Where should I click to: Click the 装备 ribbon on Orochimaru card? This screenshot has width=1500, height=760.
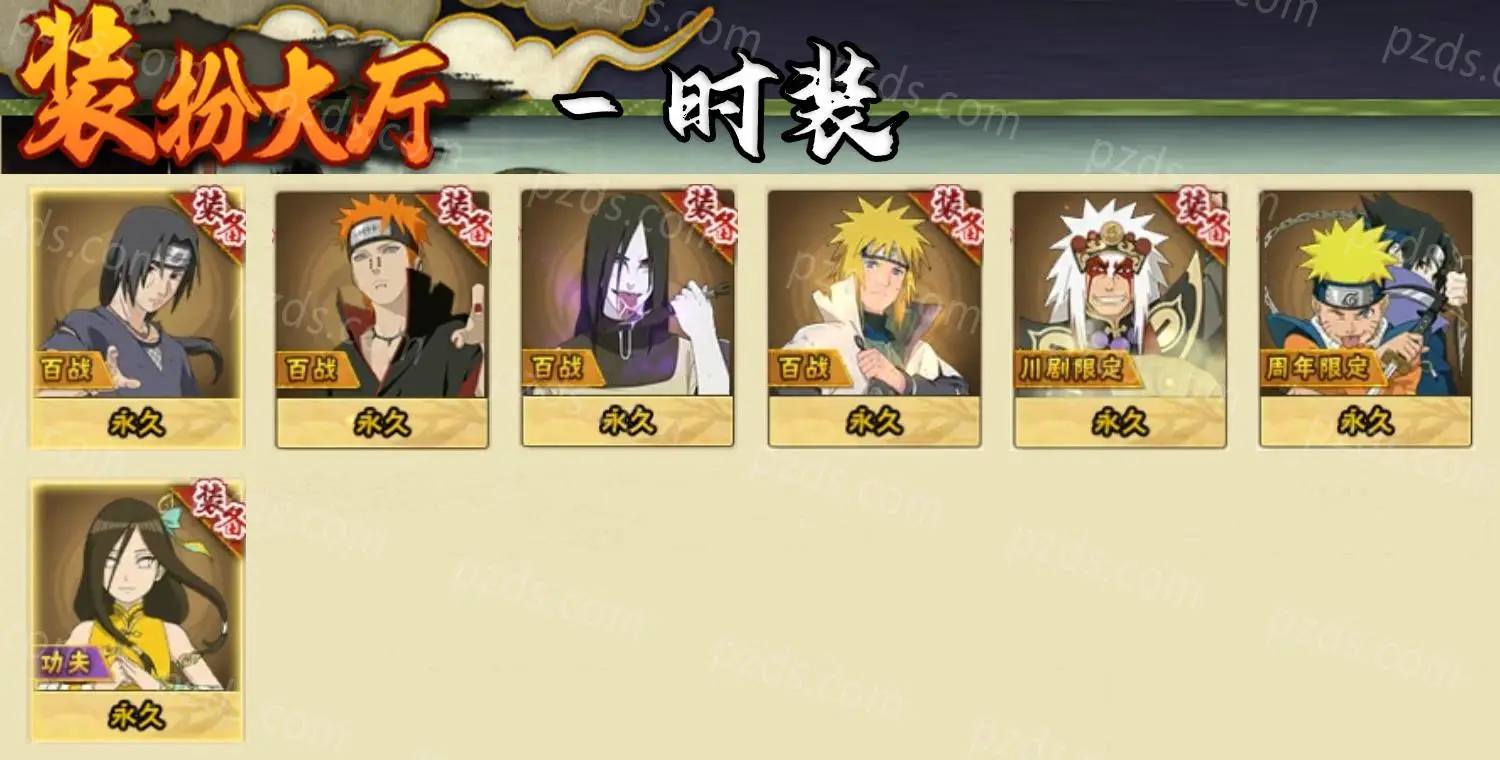click(704, 214)
